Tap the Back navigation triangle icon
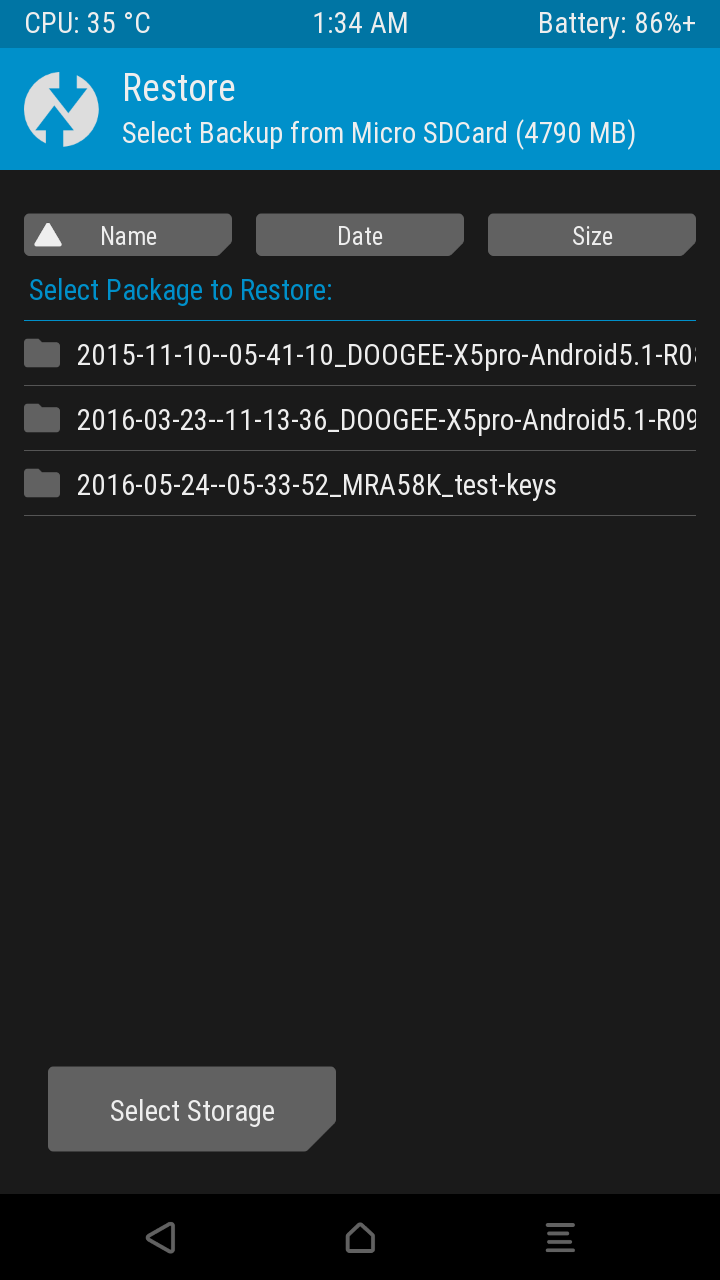720x1280 pixels. (x=160, y=1237)
